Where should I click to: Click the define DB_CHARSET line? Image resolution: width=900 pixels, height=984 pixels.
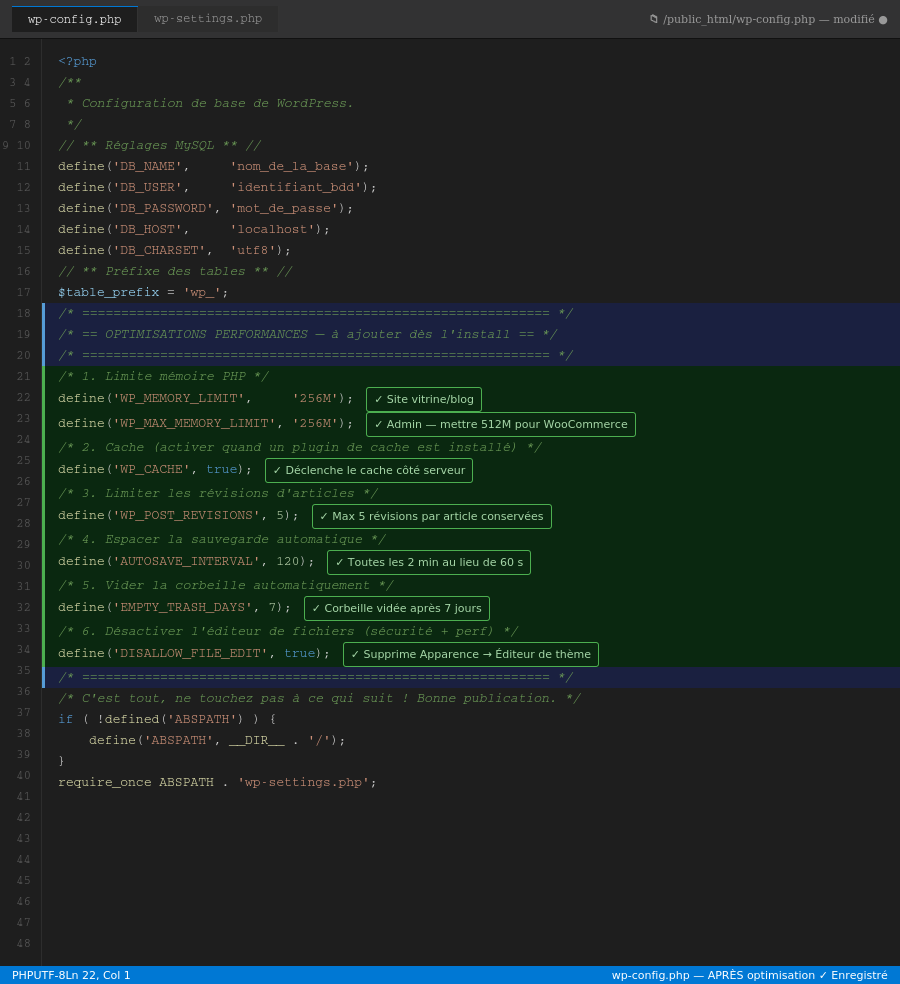click(x=174, y=250)
